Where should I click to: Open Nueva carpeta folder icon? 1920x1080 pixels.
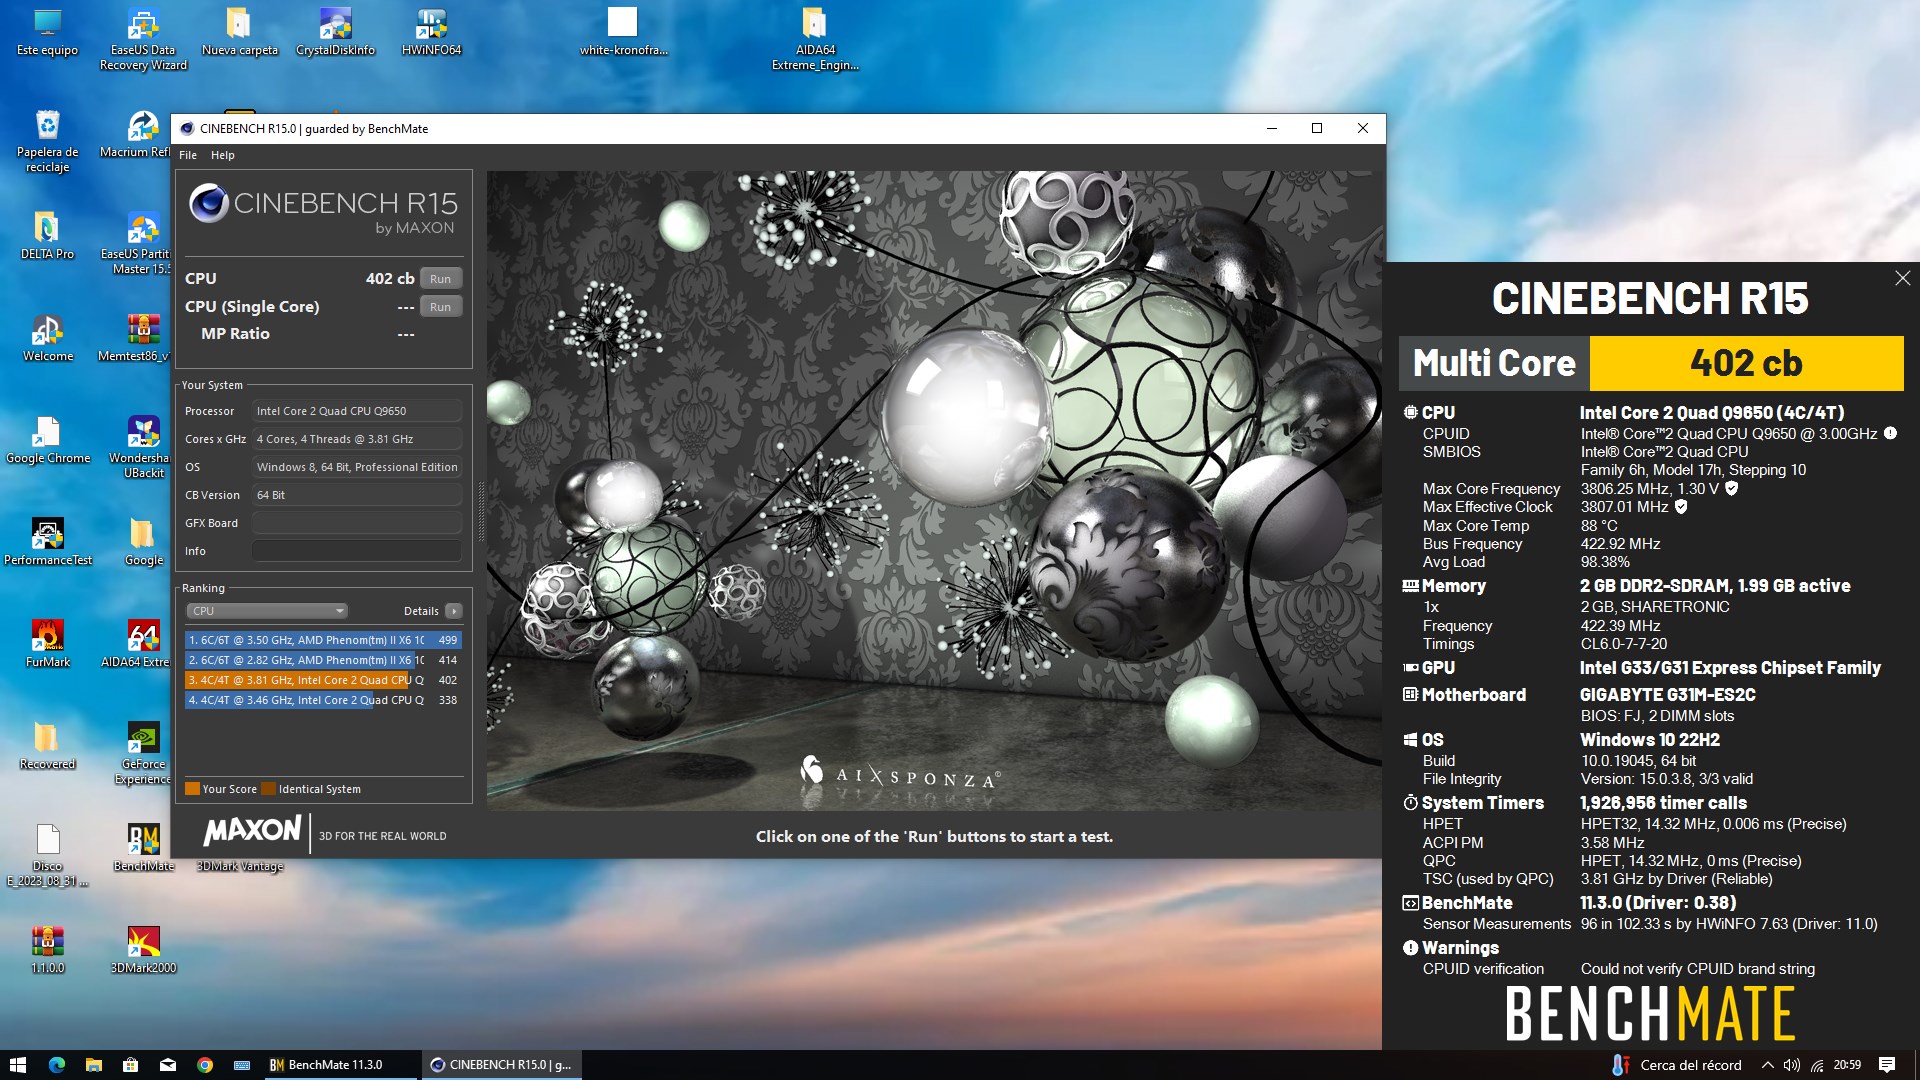coord(239,32)
